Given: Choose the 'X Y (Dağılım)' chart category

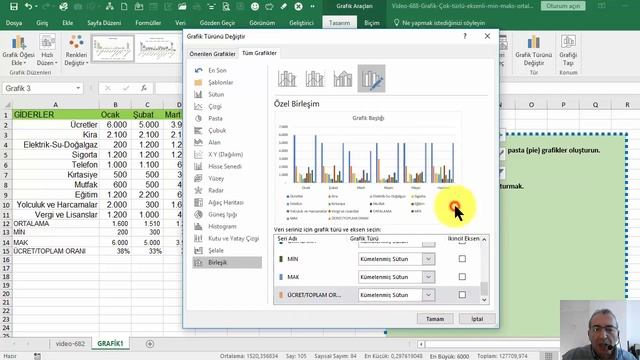Looking at the screenshot, I should pyautogui.click(x=227, y=154).
